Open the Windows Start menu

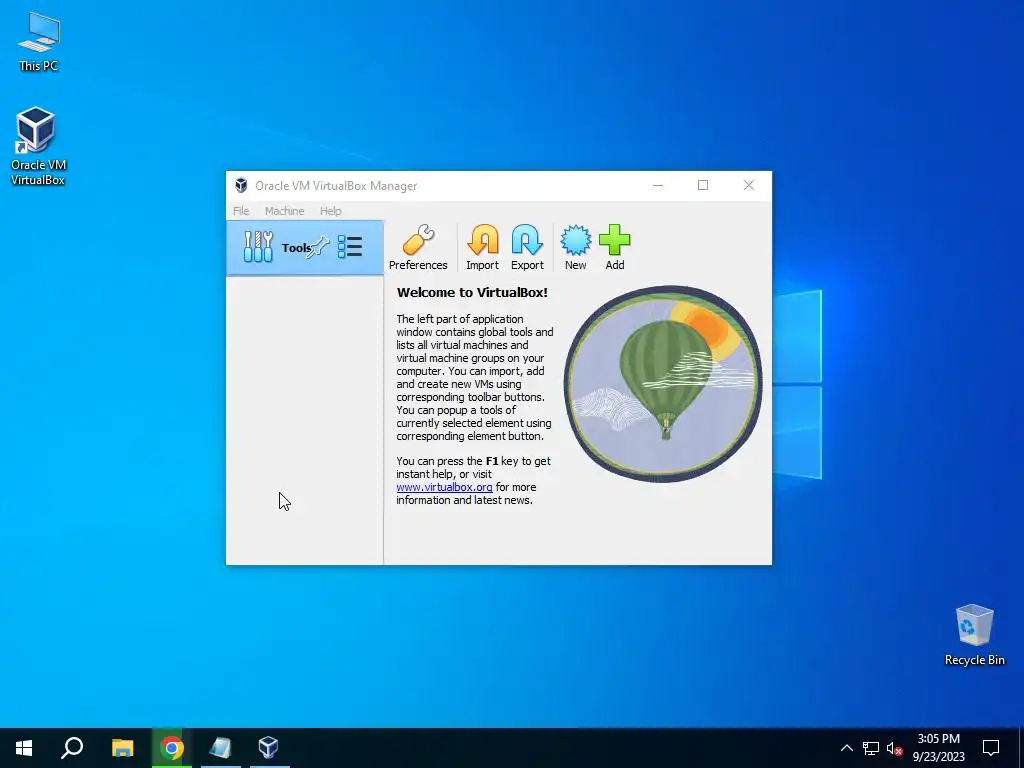point(24,748)
